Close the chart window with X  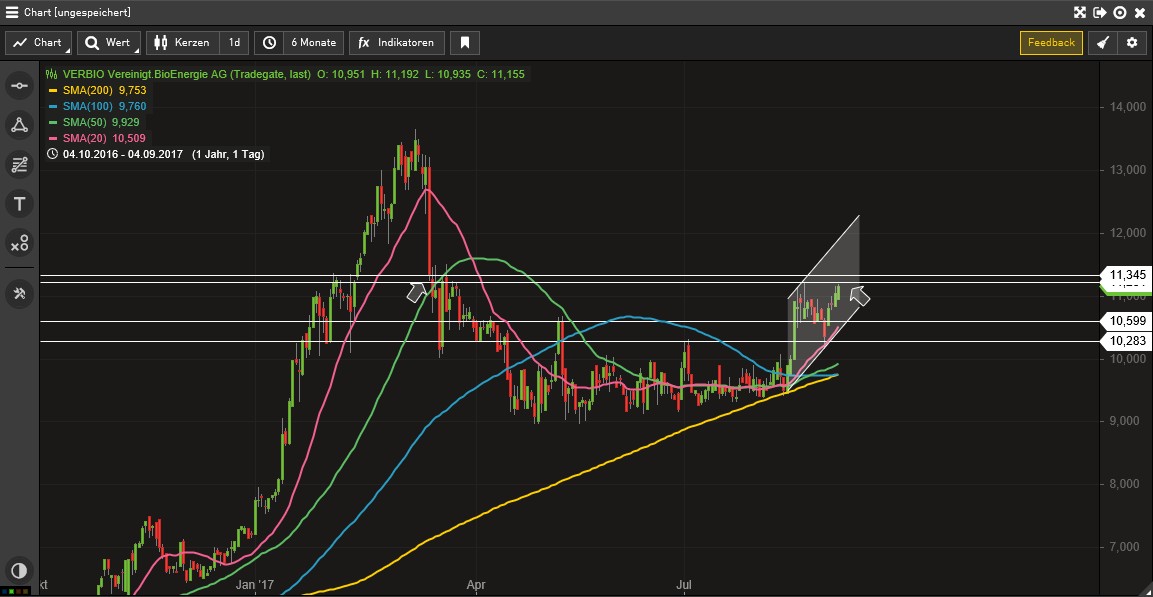(x=1139, y=12)
